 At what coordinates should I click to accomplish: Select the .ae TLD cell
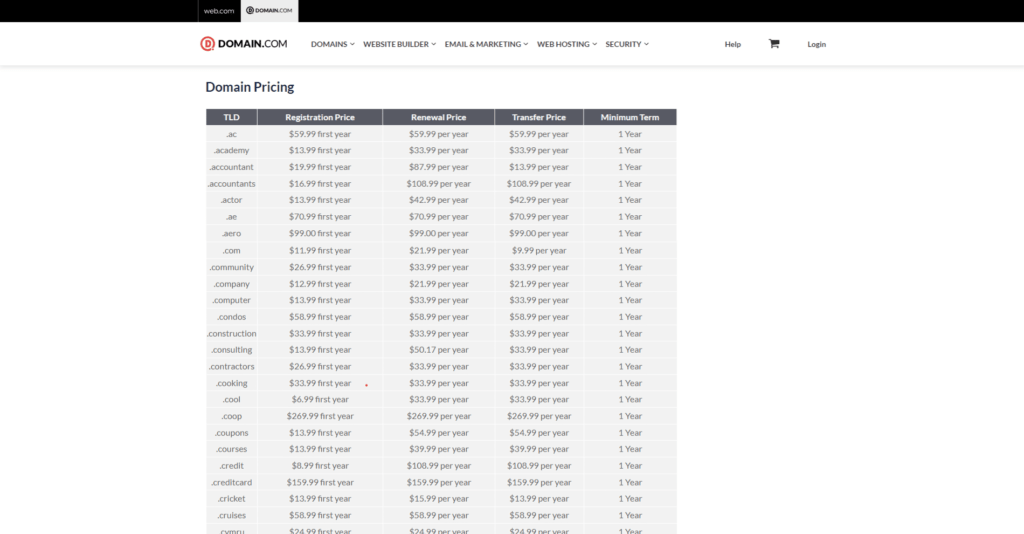pyautogui.click(x=232, y=217)
